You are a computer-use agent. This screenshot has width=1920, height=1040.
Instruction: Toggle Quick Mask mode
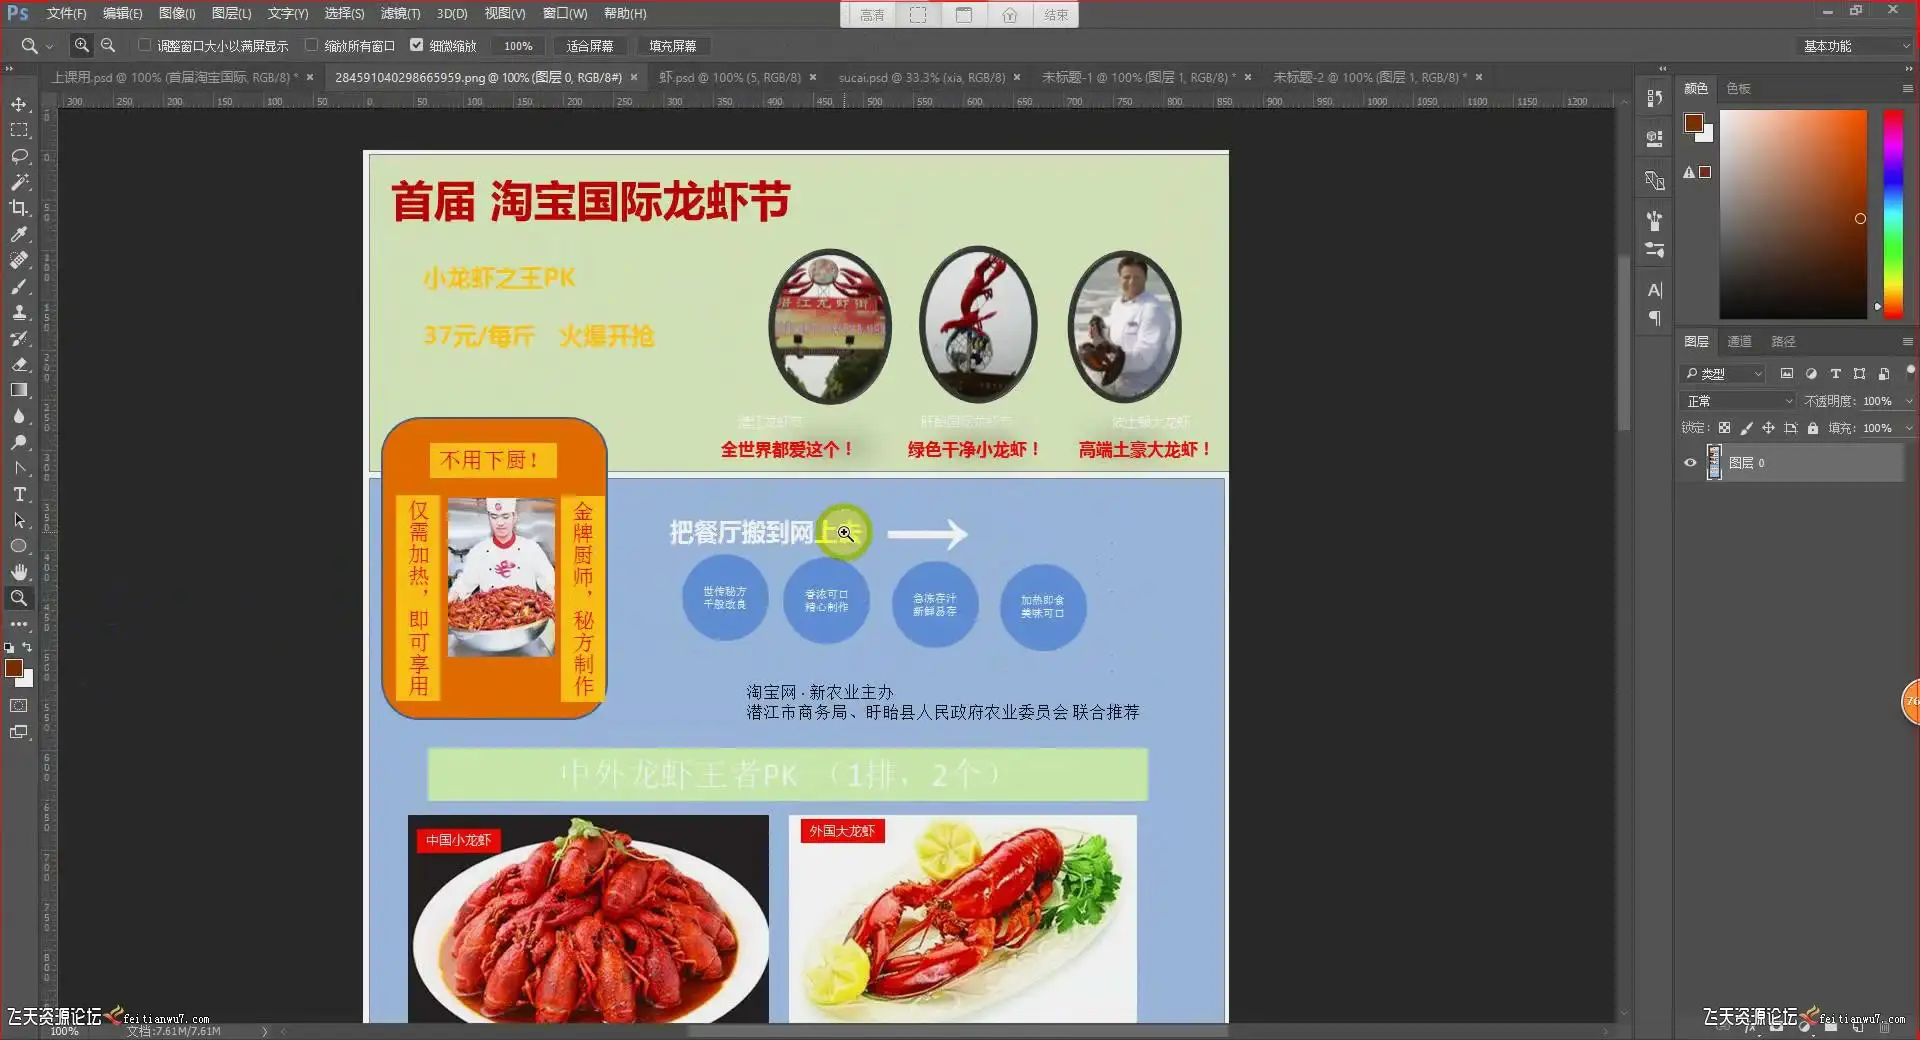(x=19, y=706)
